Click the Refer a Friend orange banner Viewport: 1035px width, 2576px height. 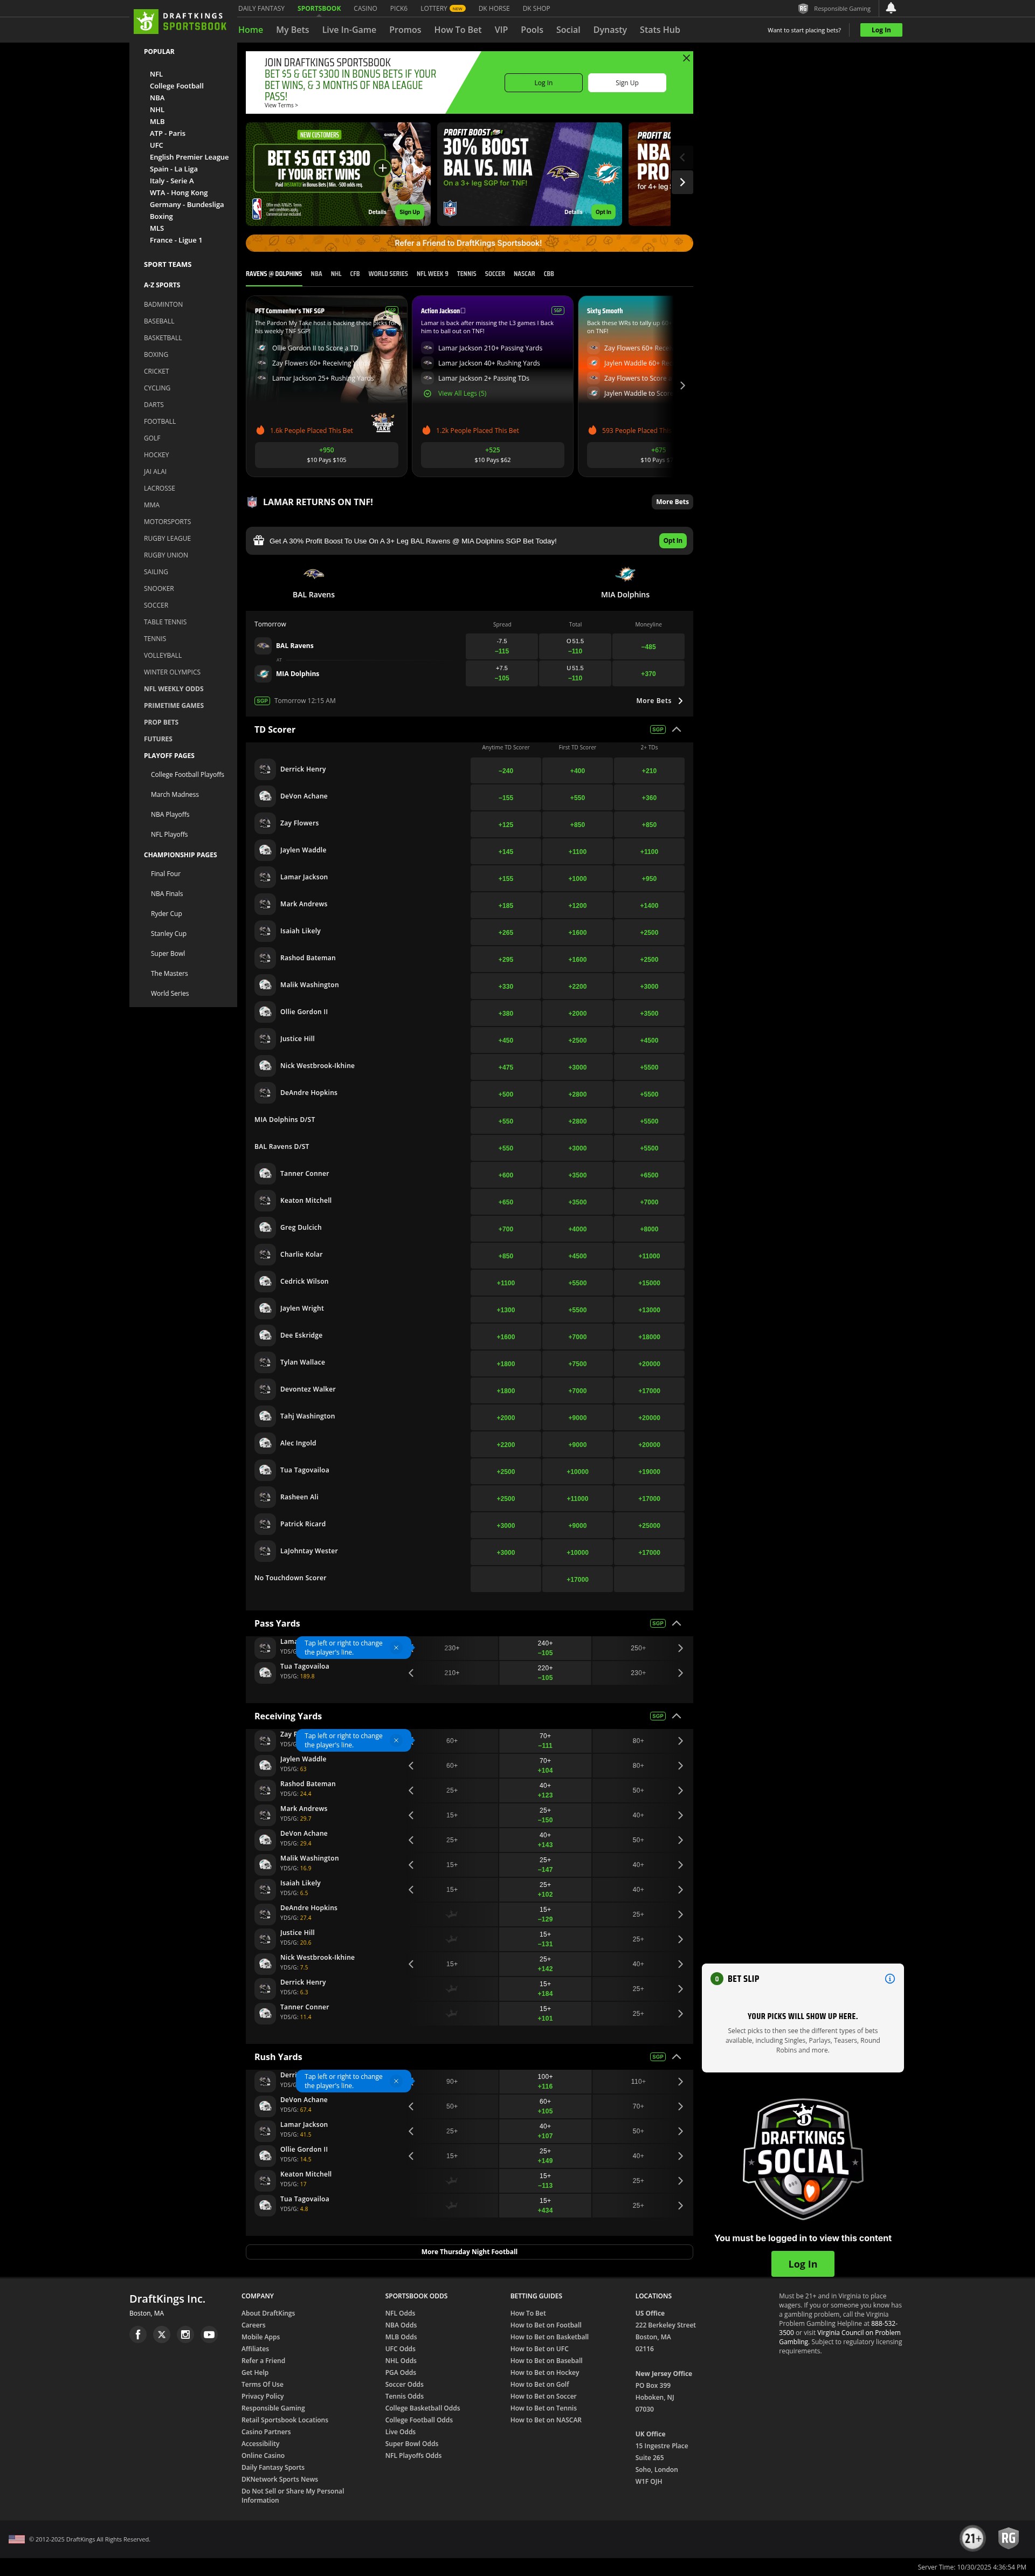469,243
